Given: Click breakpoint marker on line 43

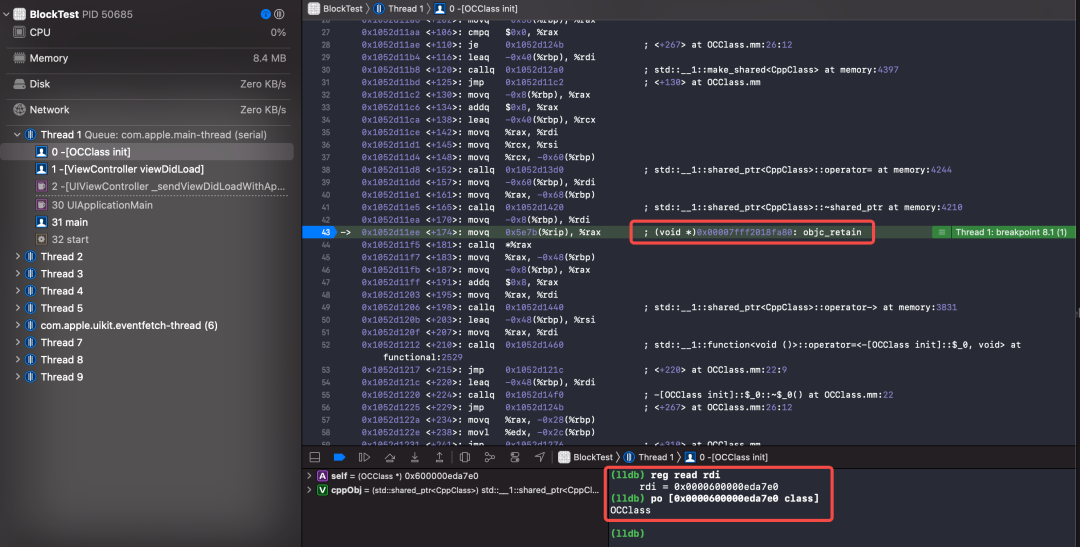Looking at the screenshot, I should (x=319, y=232).
